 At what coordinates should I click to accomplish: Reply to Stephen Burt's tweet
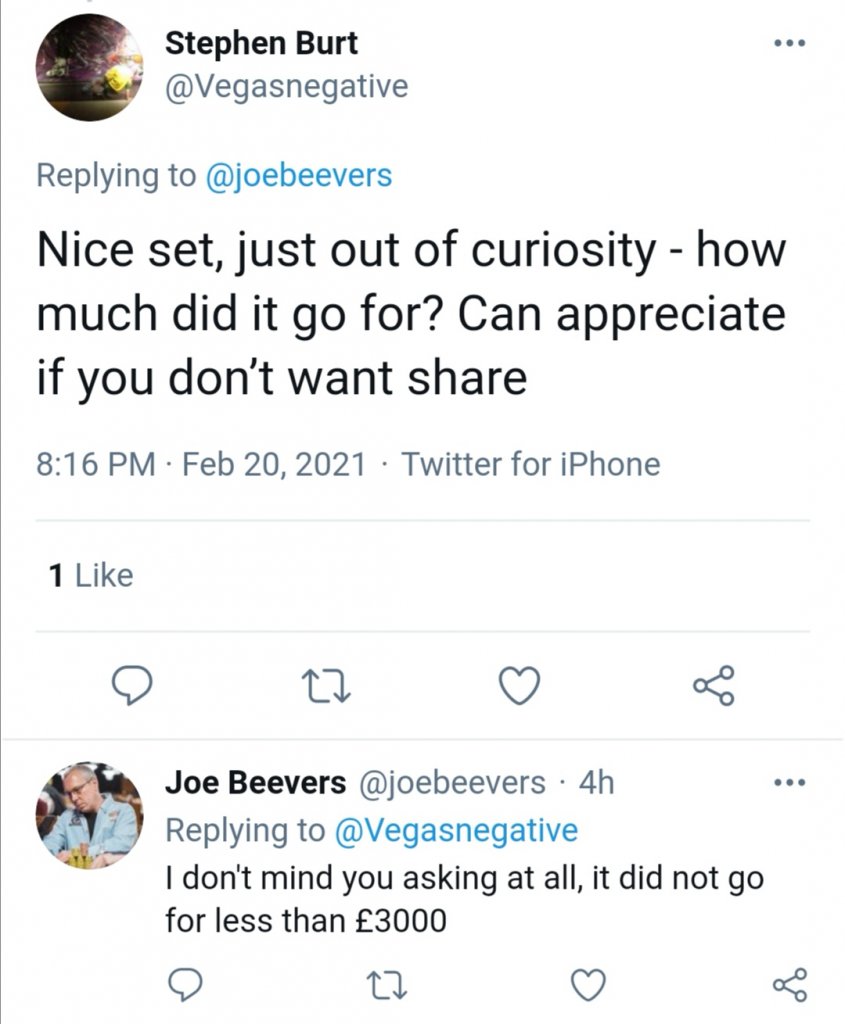click(x=131, y=685)
